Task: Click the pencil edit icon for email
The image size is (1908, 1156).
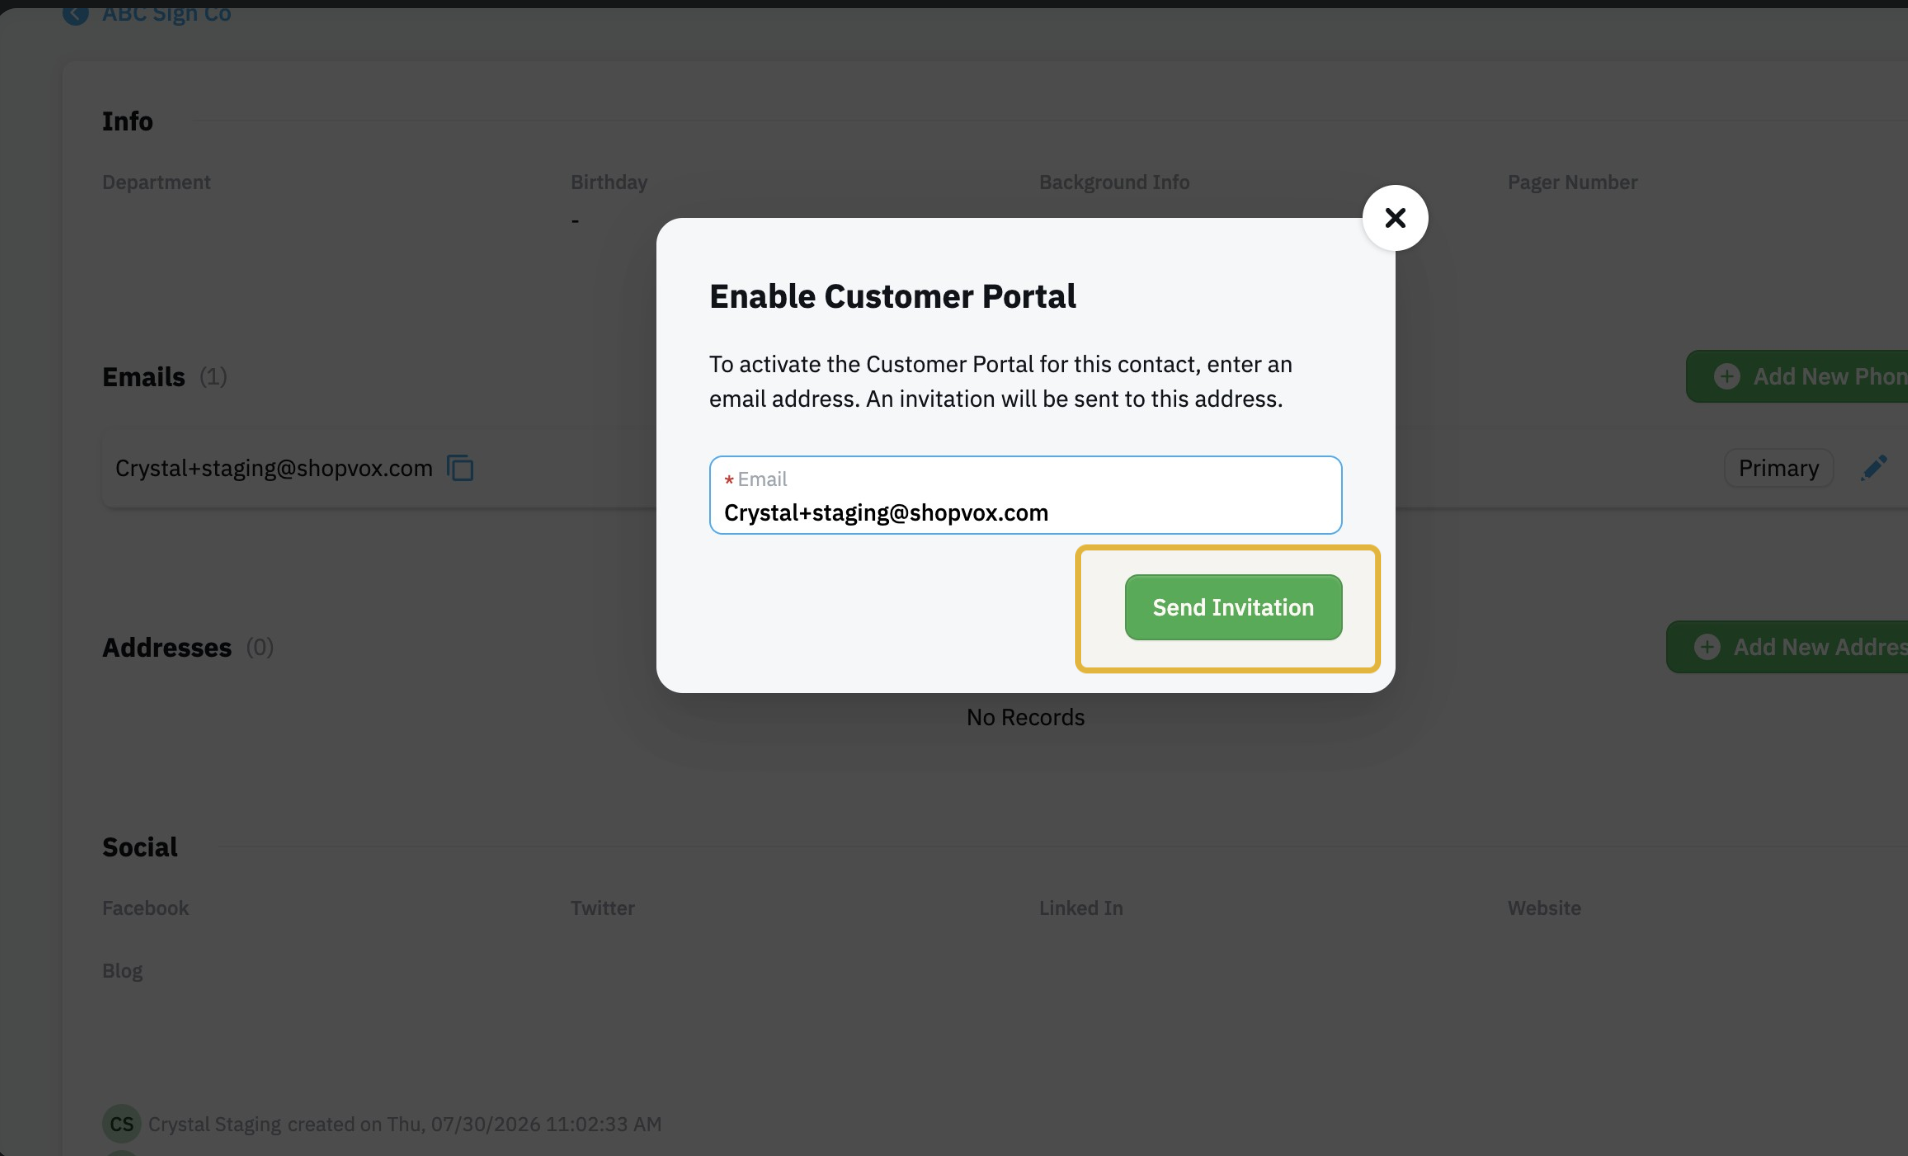Action: [x=1874, y=468]
